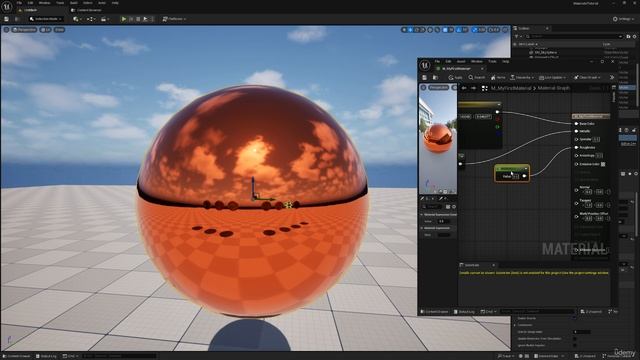The image size is (640, 360).
Task: Click the forward arrow in Material Graph
Action: (473, 88)
